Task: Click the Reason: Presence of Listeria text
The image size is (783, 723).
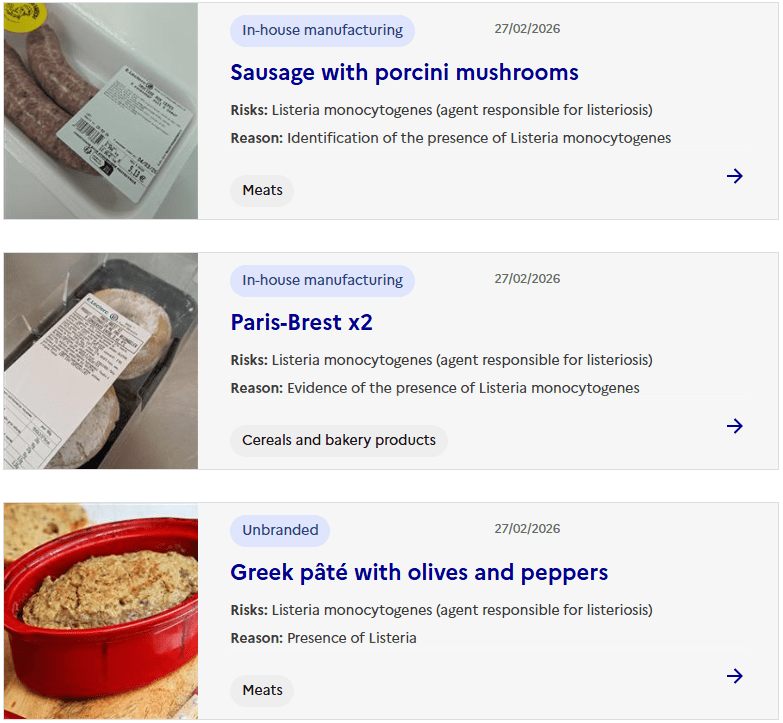Action: [x=323, y=638]
